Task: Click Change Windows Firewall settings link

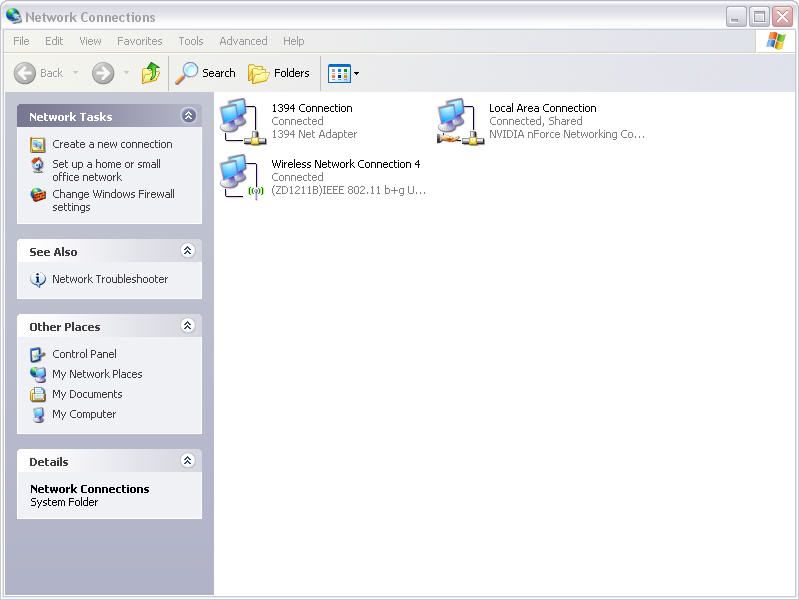Action: tap(113, 201)
